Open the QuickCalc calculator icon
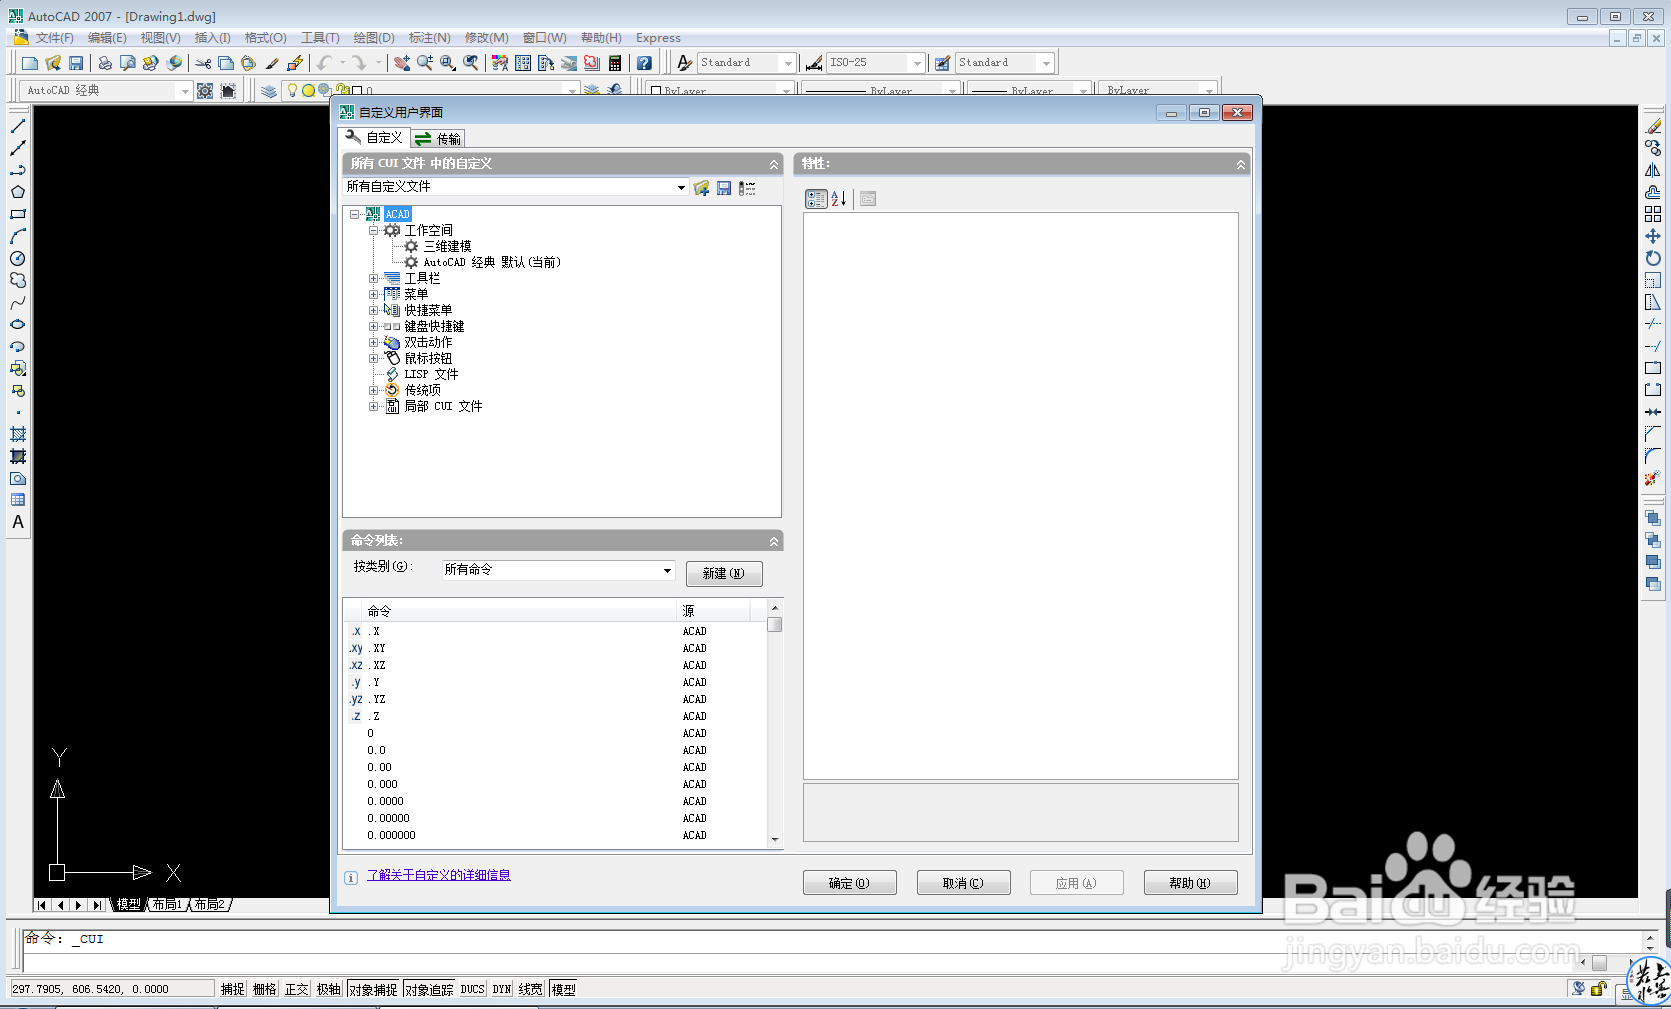1671x1009 pixels. click(x=615, y=63)
